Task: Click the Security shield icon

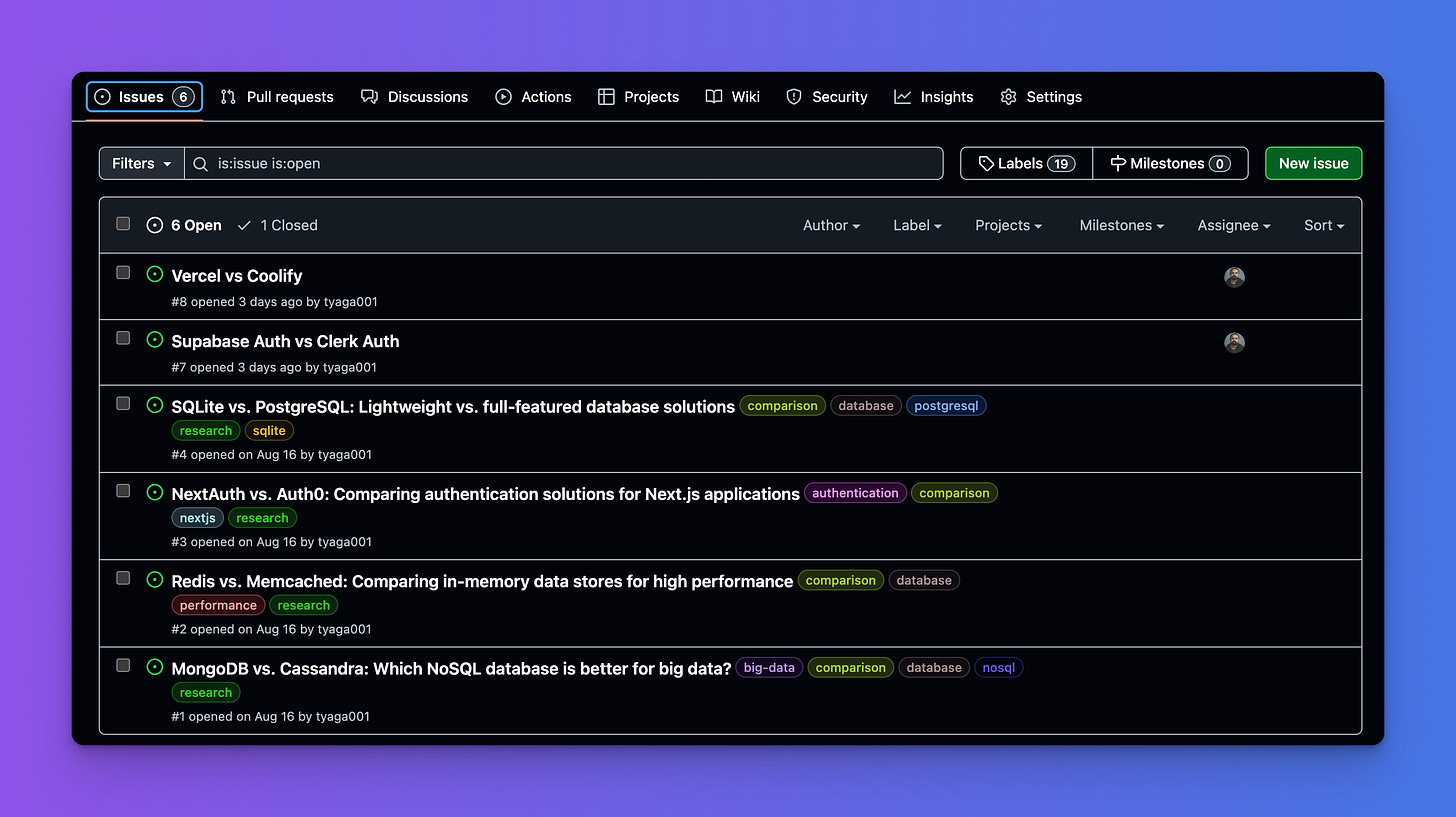Action: click(794, 97)
